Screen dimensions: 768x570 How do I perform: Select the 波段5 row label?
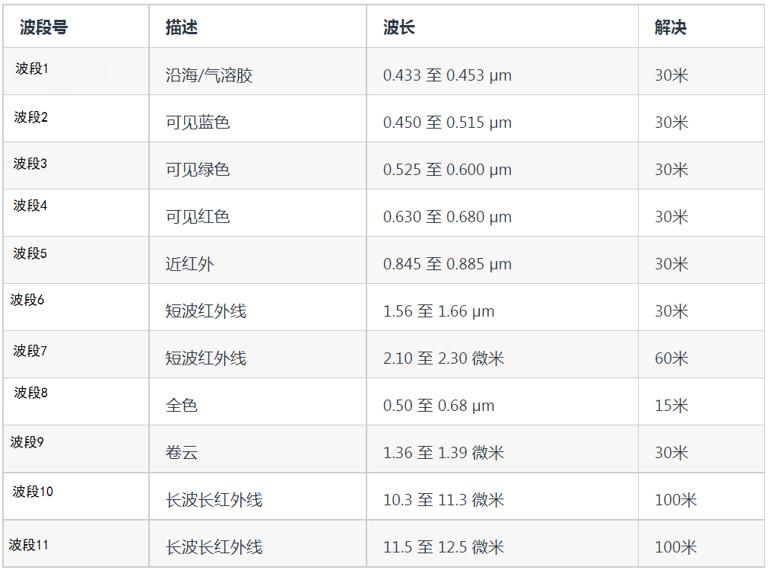30,253
